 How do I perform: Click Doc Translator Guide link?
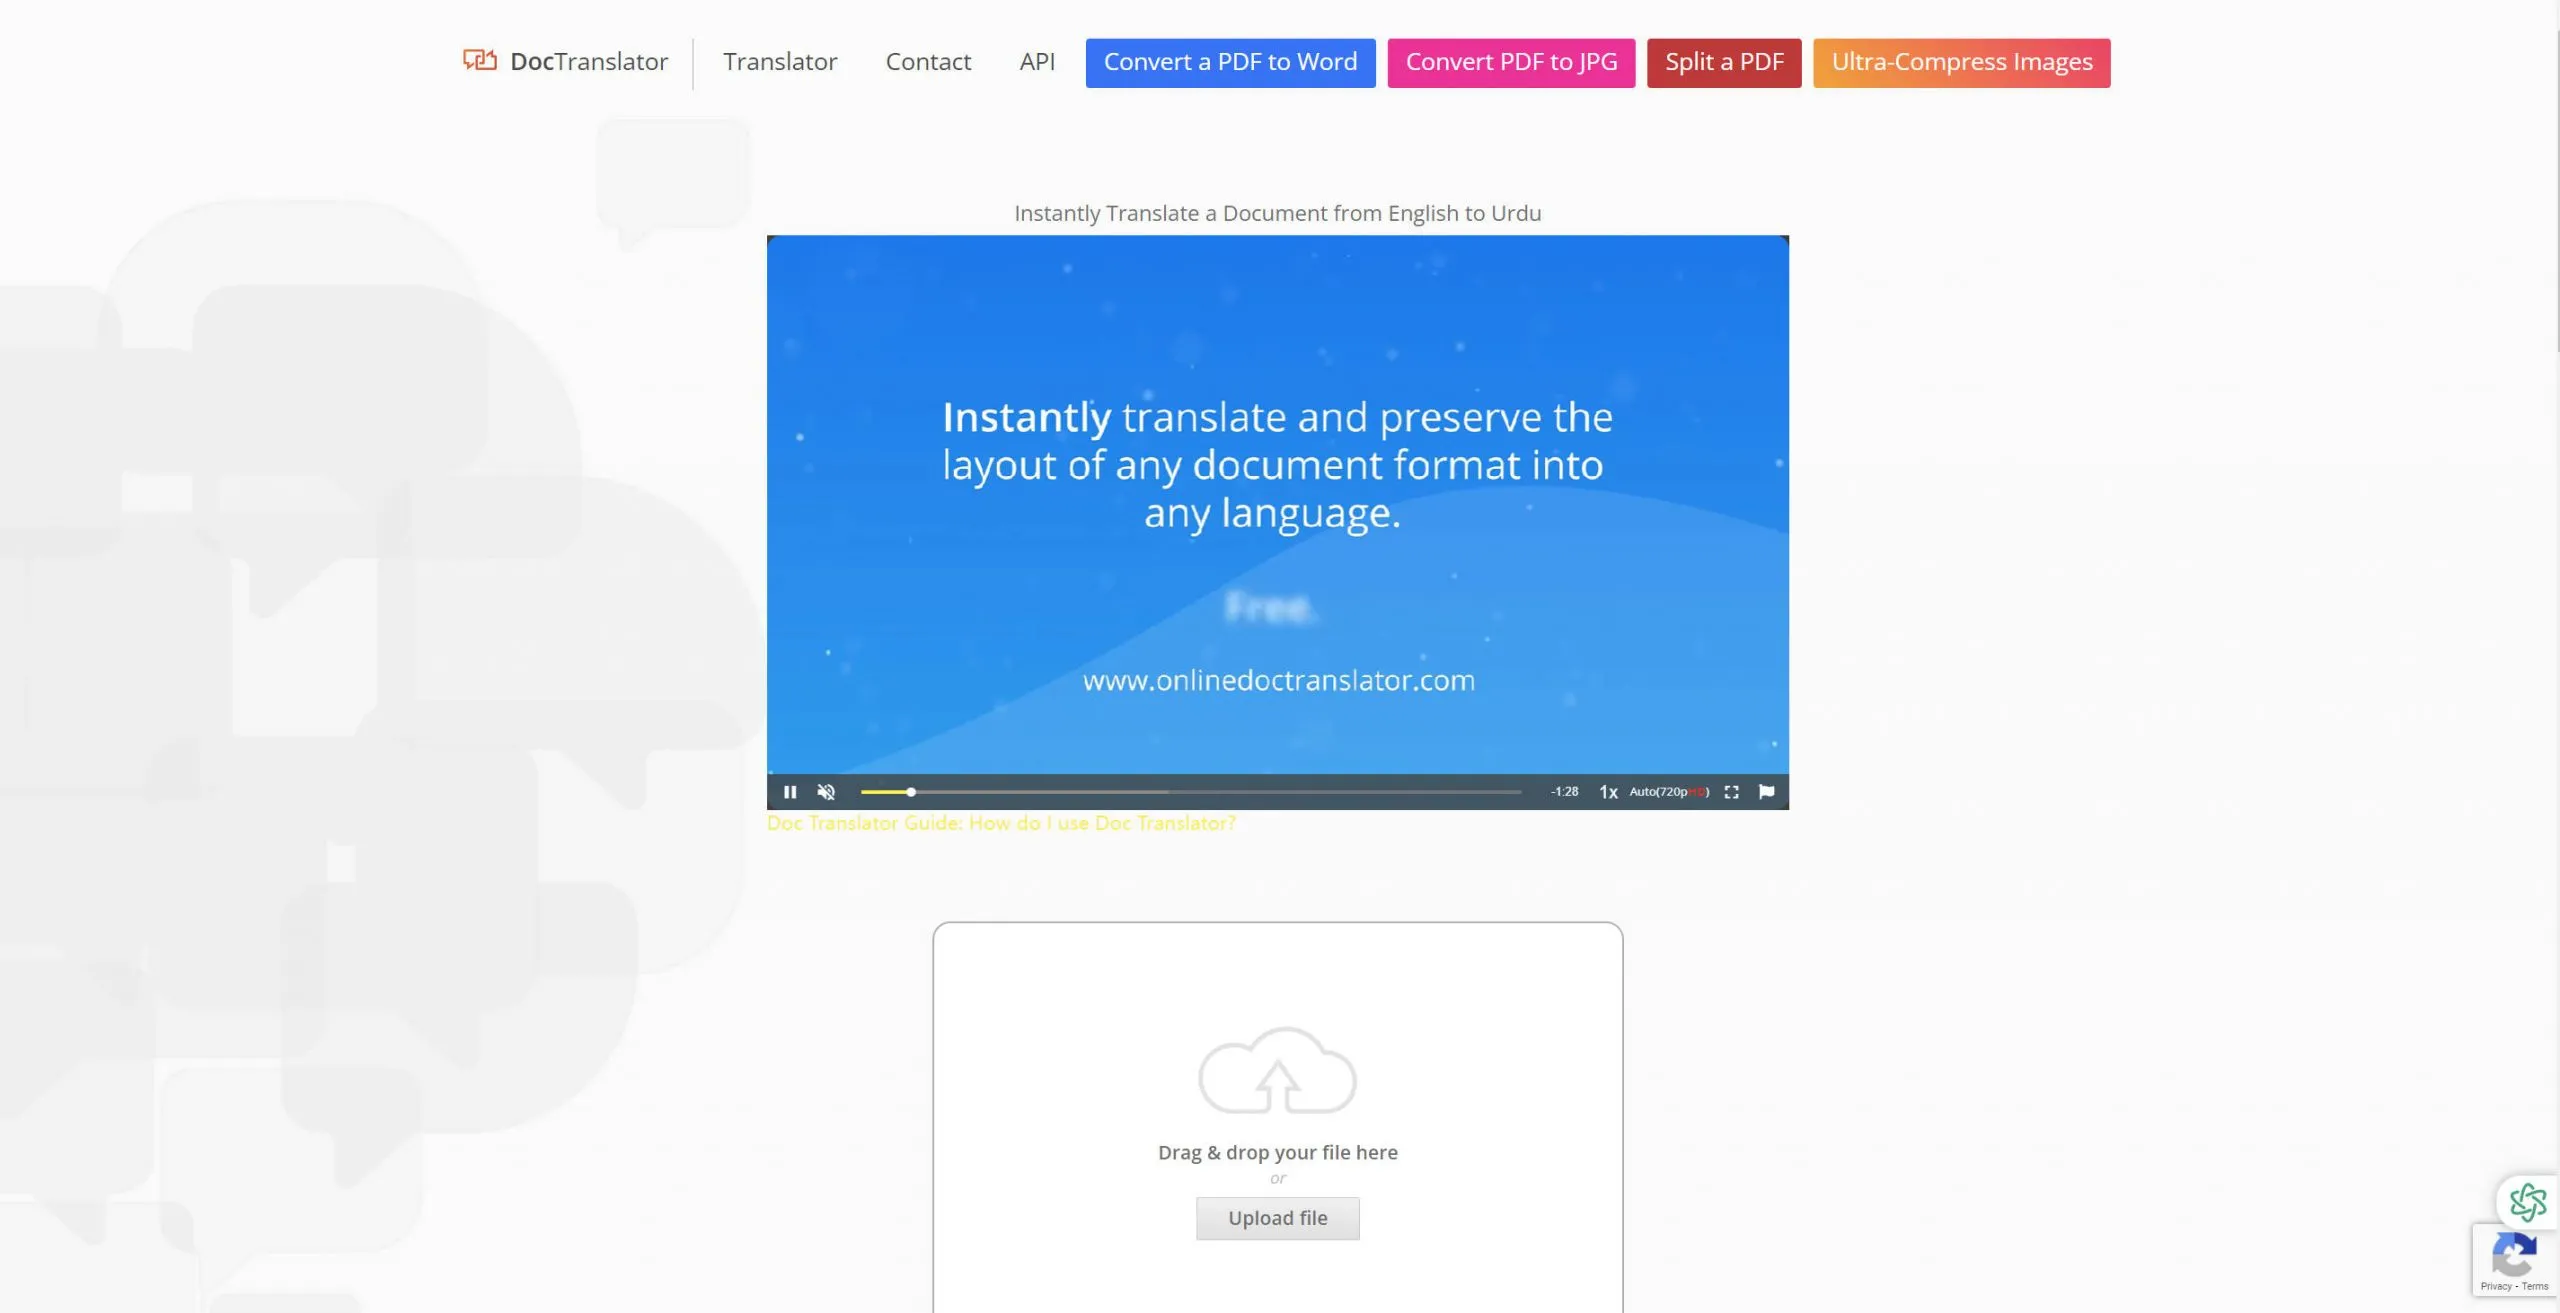1000,822
